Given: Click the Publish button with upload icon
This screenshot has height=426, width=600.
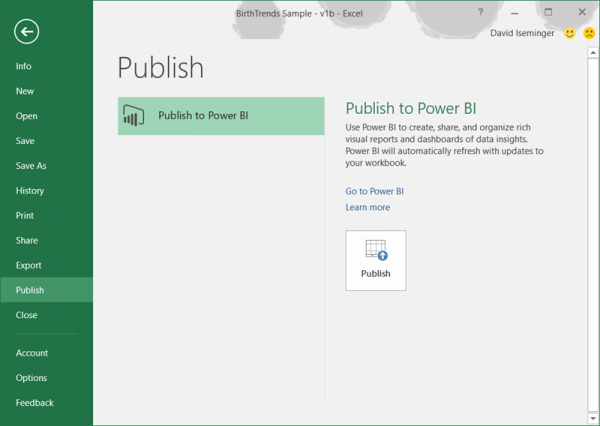Looking at the screenshot, I should (x=375, y=260).
